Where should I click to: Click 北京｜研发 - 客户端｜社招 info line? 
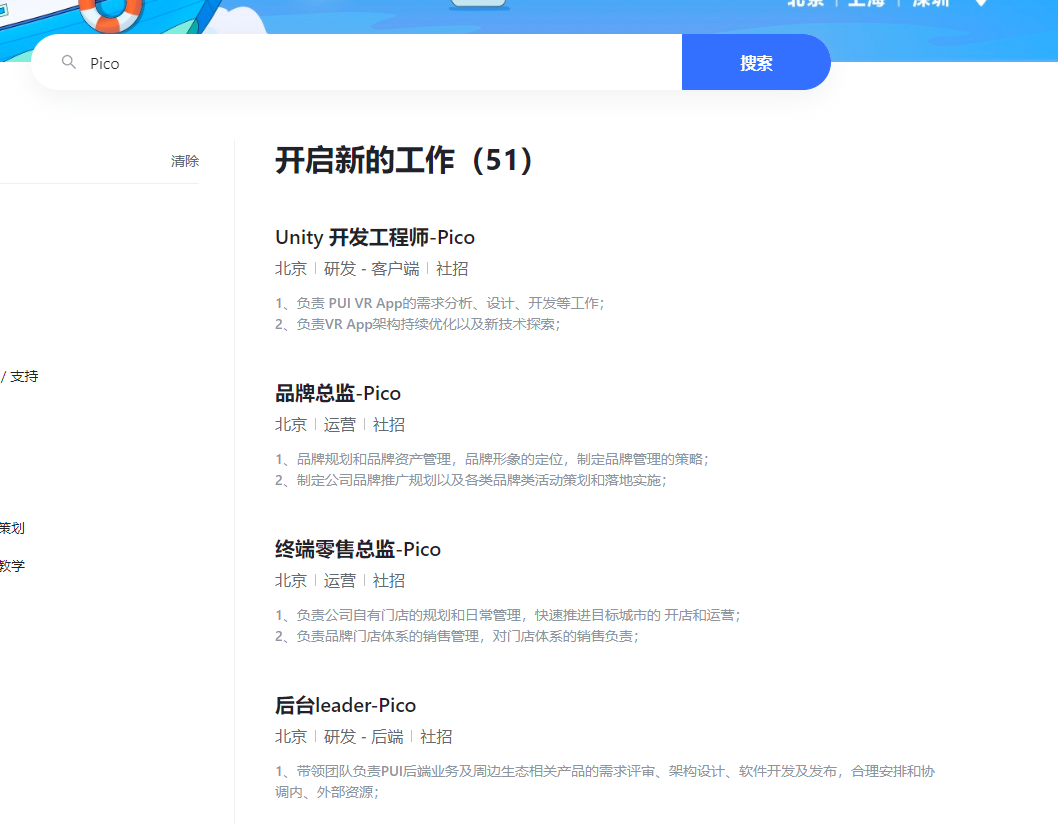372,269
